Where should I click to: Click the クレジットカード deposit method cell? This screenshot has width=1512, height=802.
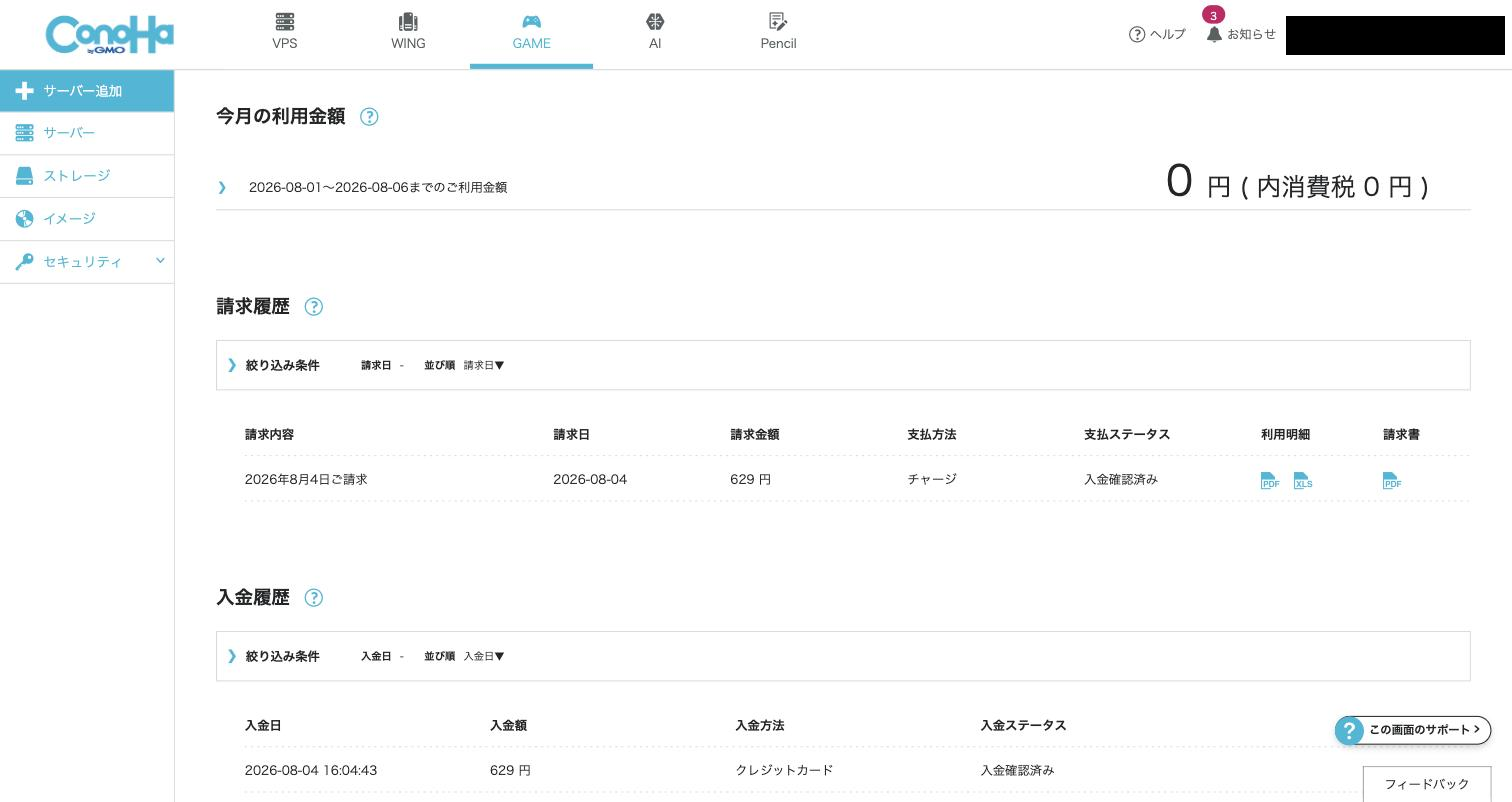pyautogui.click(x=784, y=771)
